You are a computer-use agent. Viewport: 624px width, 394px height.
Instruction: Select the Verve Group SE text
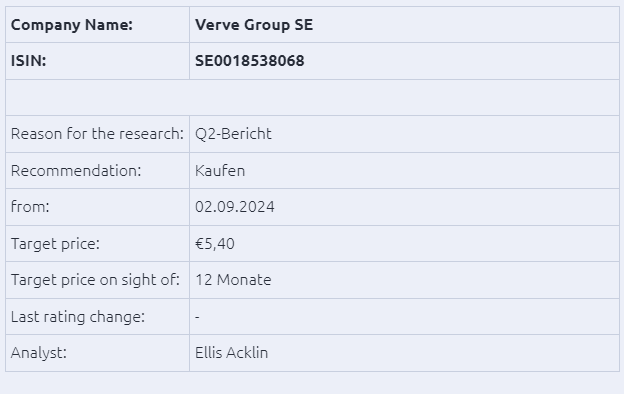tap(254, 25)
